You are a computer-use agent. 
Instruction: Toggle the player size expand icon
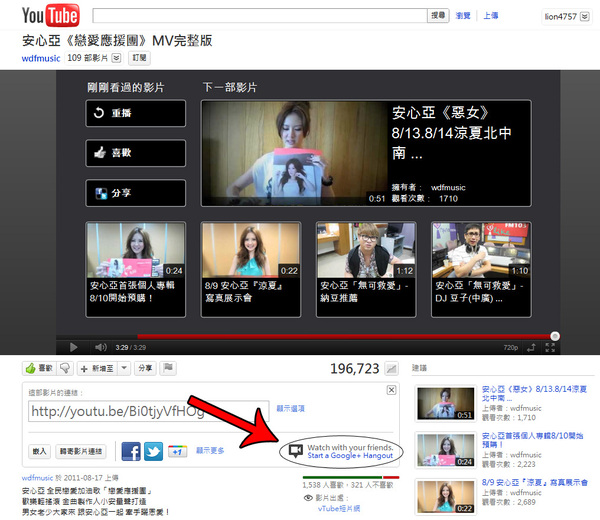(x=532, y=347)
